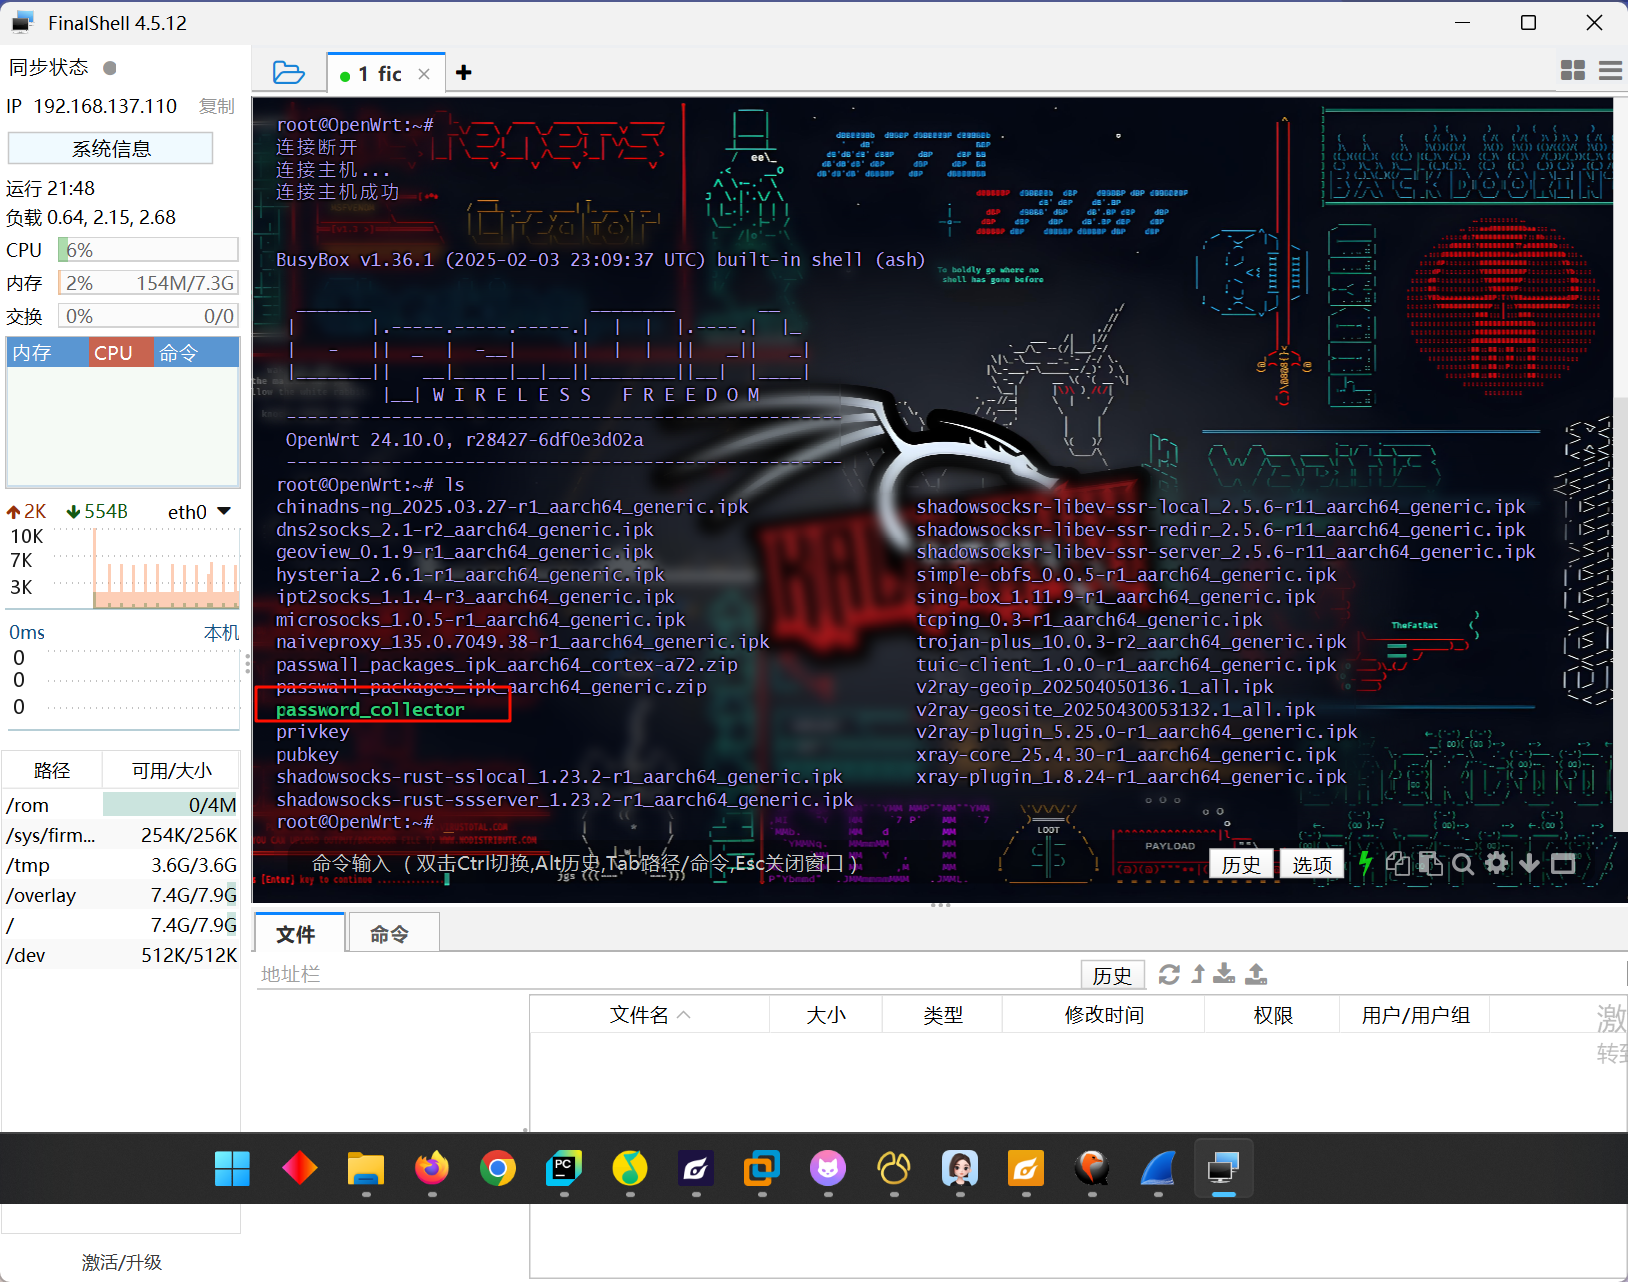Add a new session tab with plus
Screen dimensions: 1628x1282
click(x=464, y=72)
